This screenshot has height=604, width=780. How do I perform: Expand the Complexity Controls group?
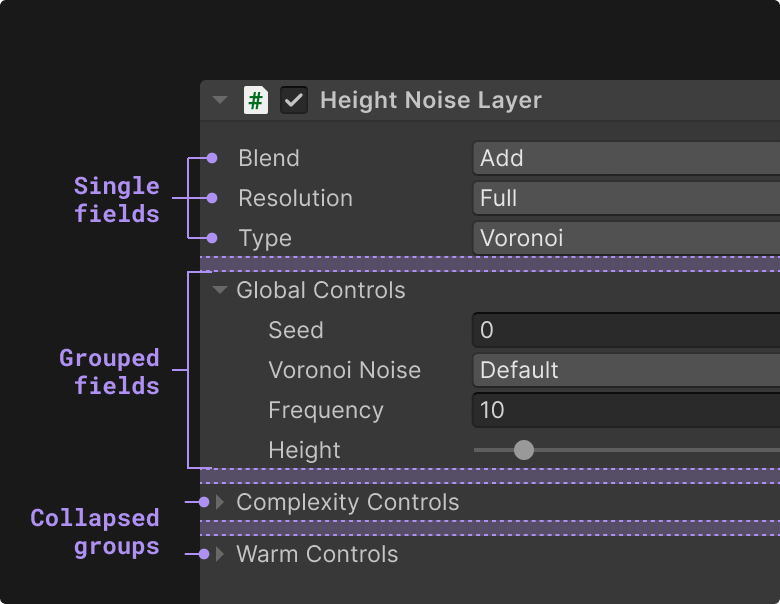[x=220, y=502]
